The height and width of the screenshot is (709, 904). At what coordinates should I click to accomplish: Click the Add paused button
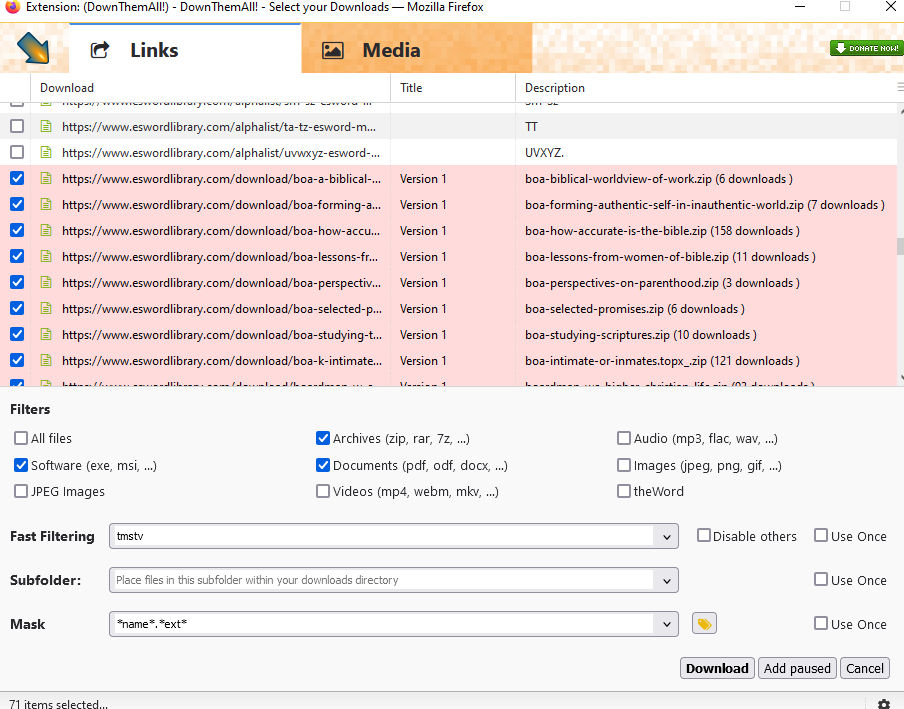click(x=797, y=668)
